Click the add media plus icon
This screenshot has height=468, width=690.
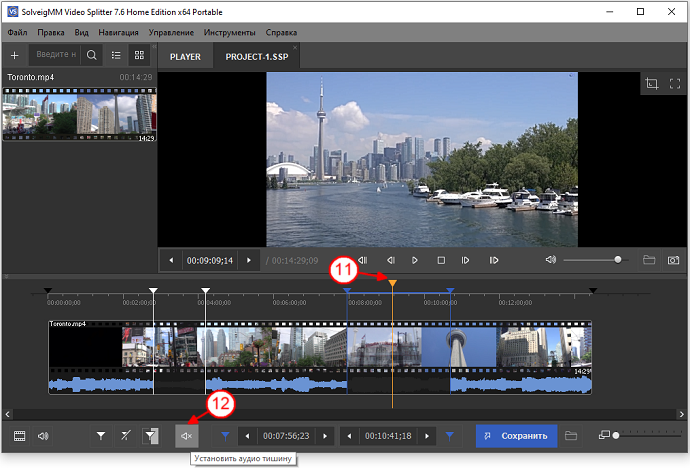(14, 55)
